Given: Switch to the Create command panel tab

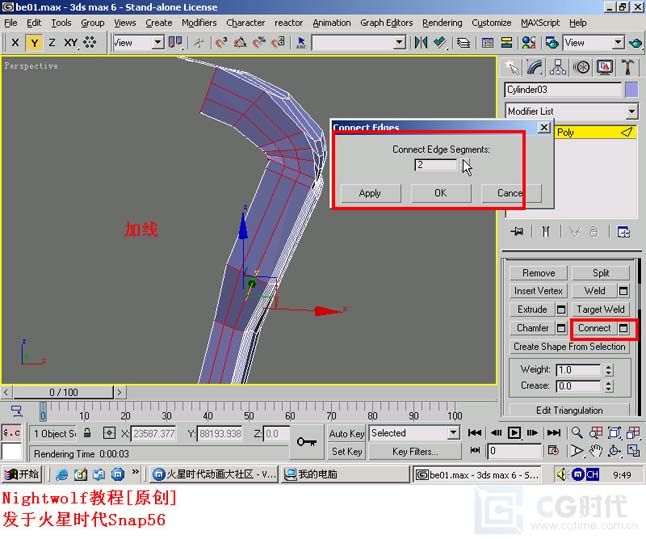Looking at the screenshot, I should [x=512, y=67].
